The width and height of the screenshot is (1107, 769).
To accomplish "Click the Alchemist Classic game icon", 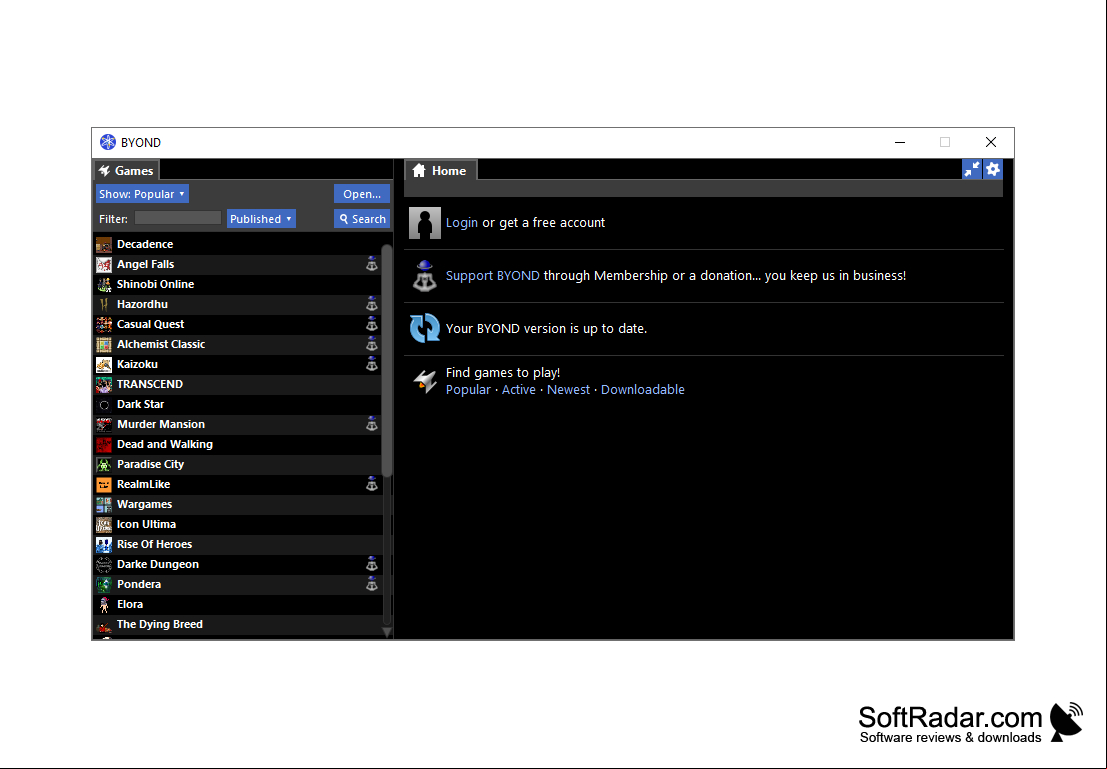I will point(104,344).
